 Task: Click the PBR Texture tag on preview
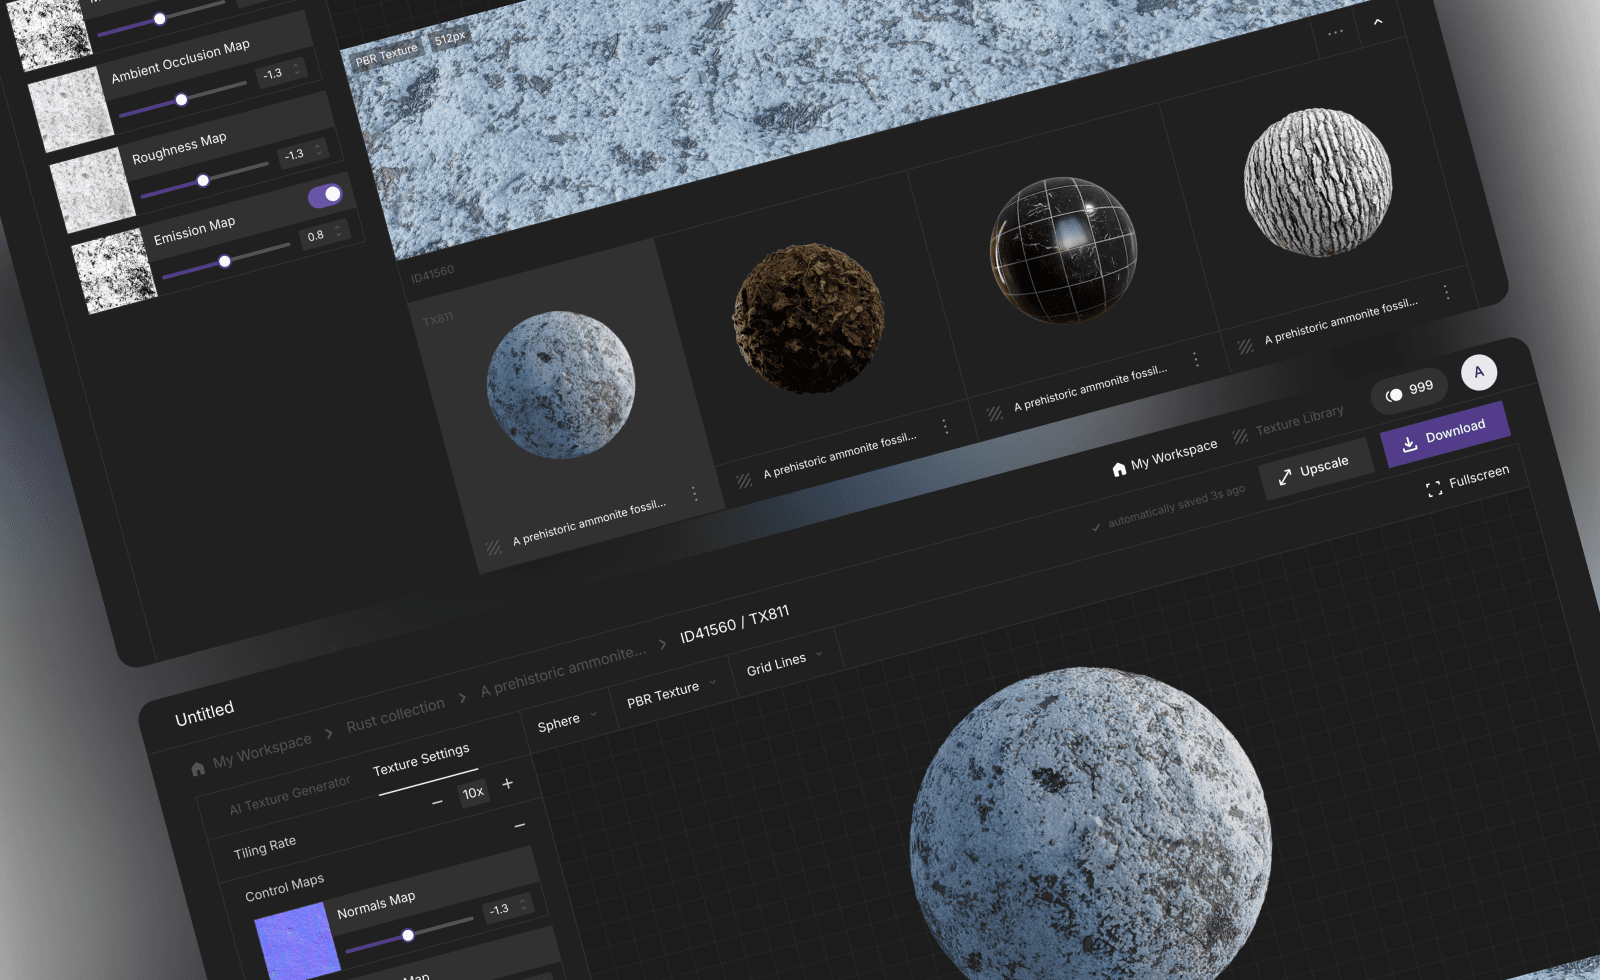386,55
